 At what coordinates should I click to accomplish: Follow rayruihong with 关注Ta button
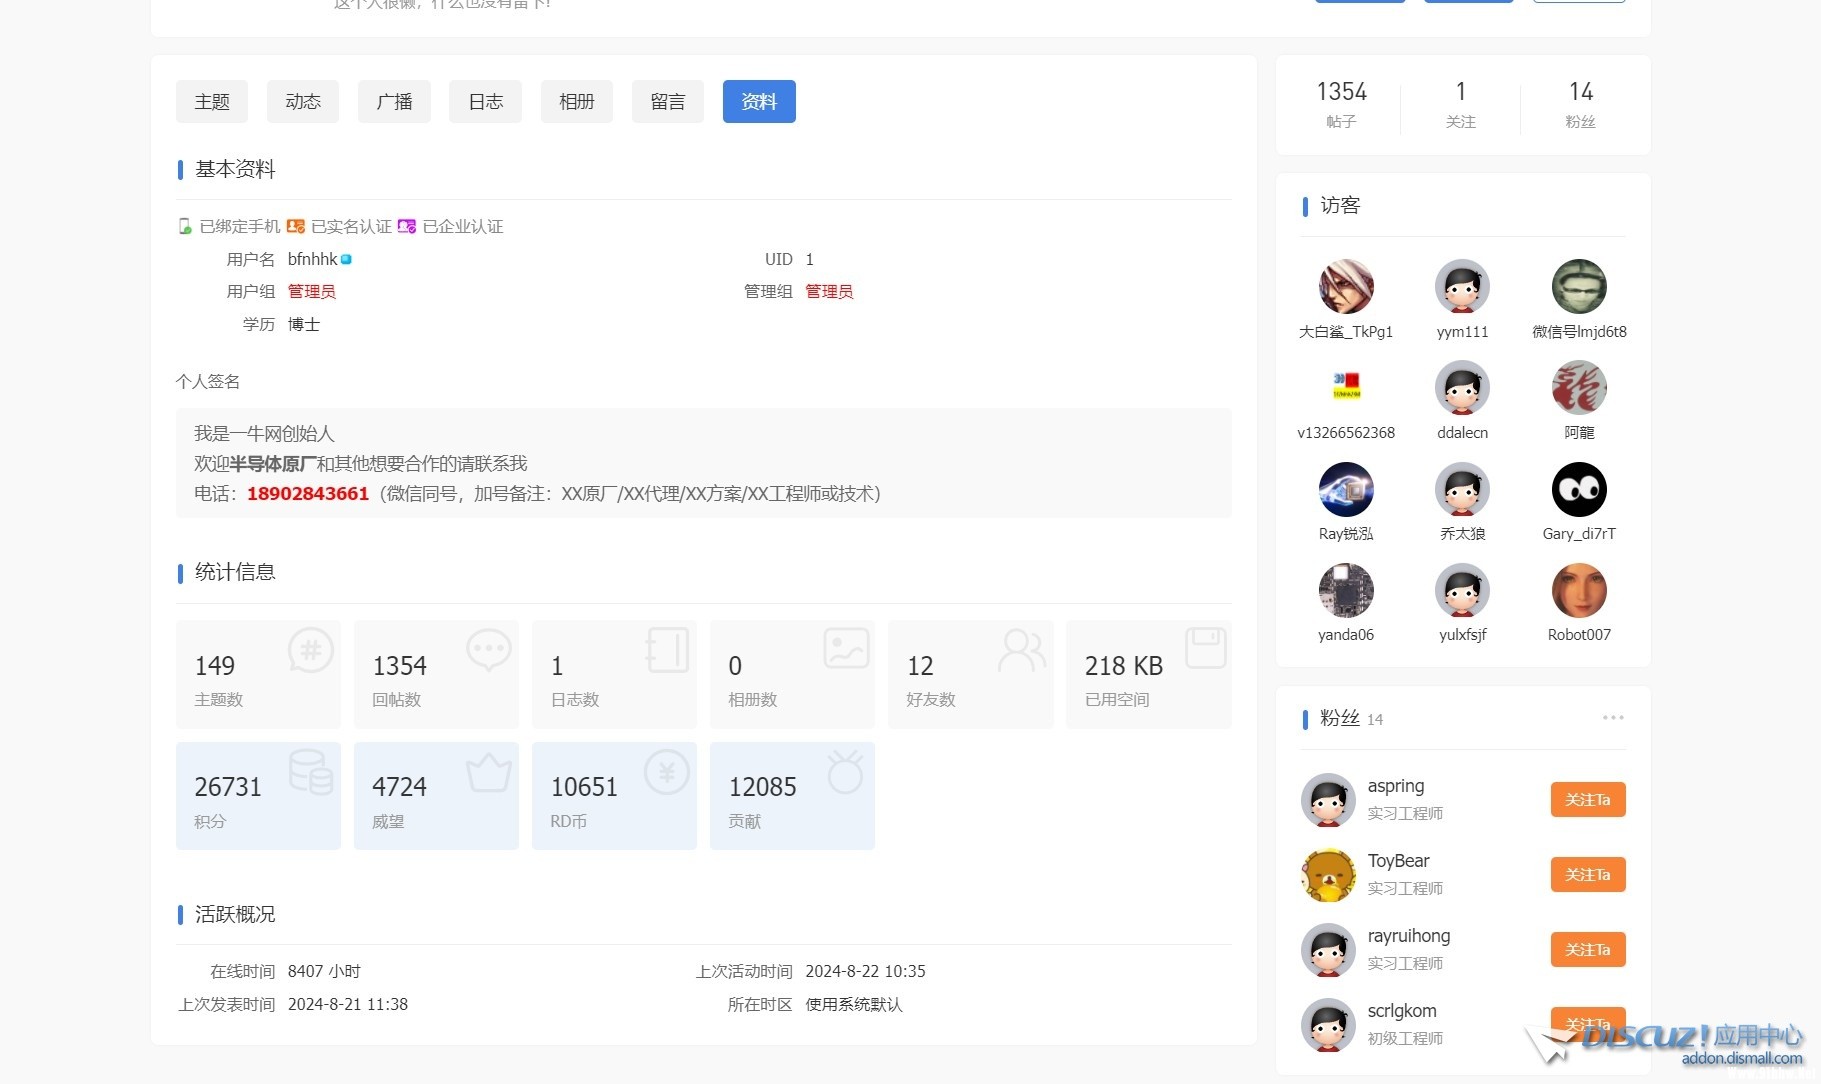(x=1587, y=950)
